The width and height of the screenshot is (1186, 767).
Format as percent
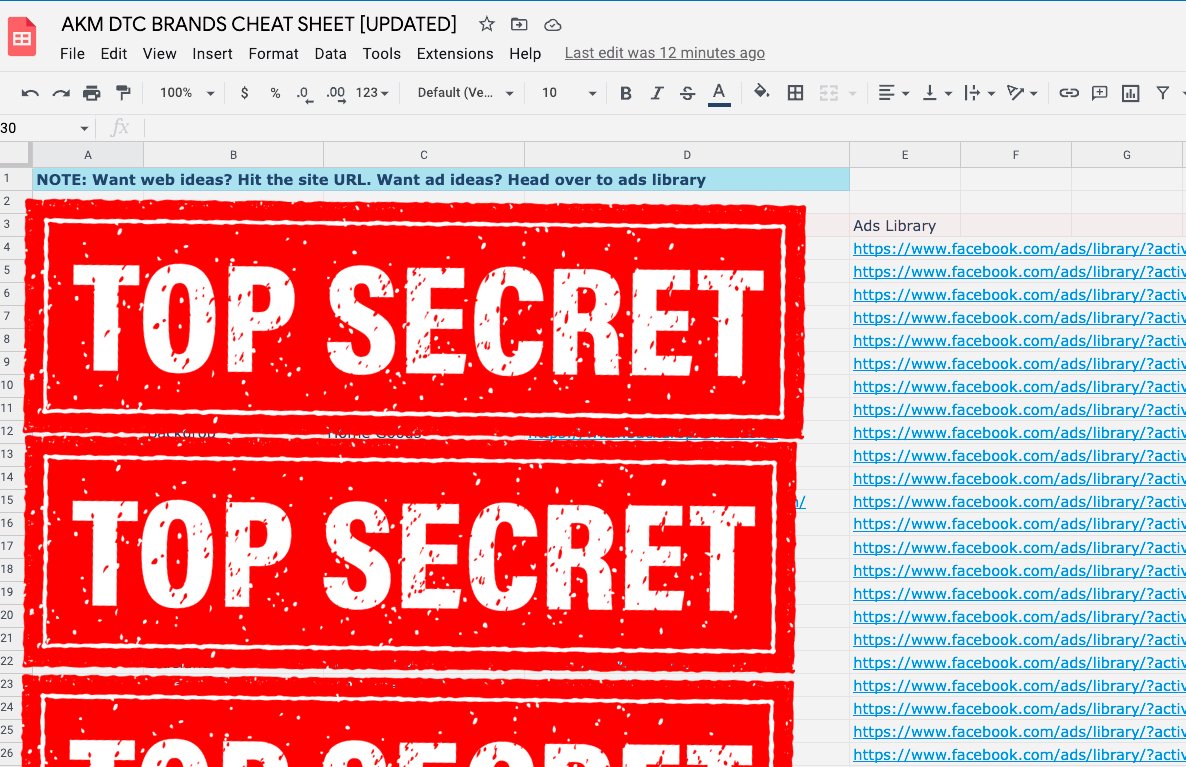(x=275, y=93)
